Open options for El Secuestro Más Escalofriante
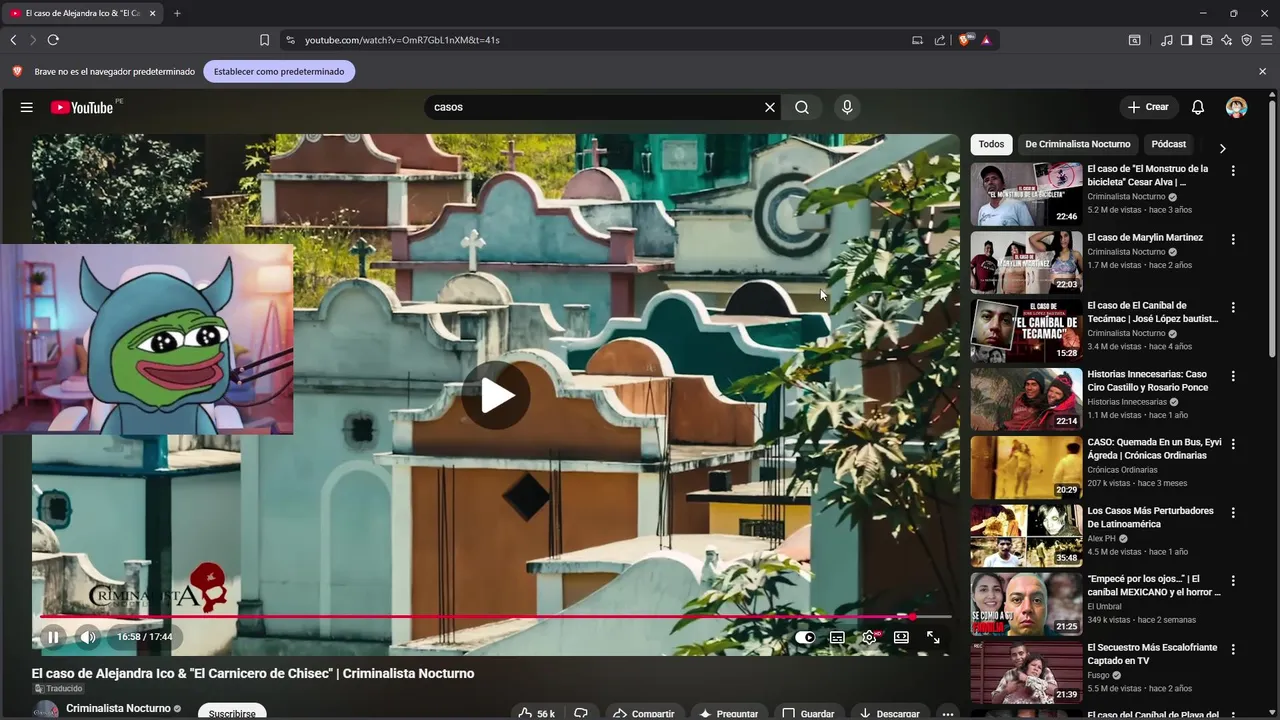The image size is (1280, 720). pos(1233,650)
